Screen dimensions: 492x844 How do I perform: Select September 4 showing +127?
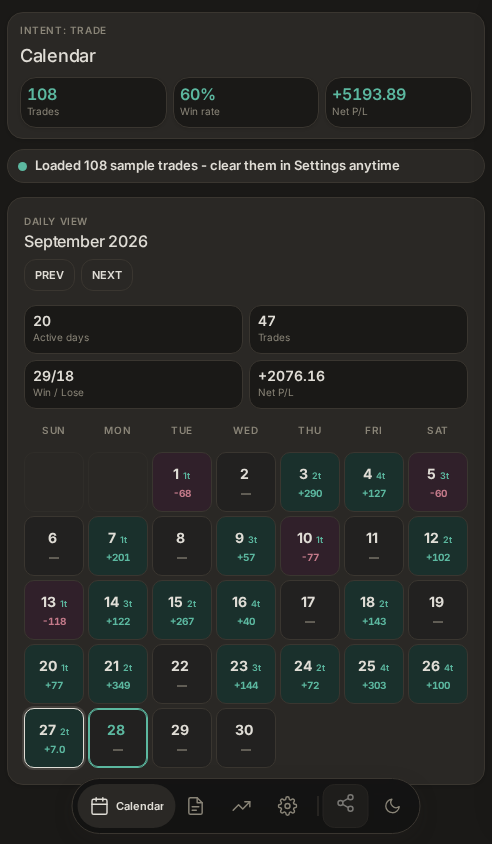click(x=374, y=482)
